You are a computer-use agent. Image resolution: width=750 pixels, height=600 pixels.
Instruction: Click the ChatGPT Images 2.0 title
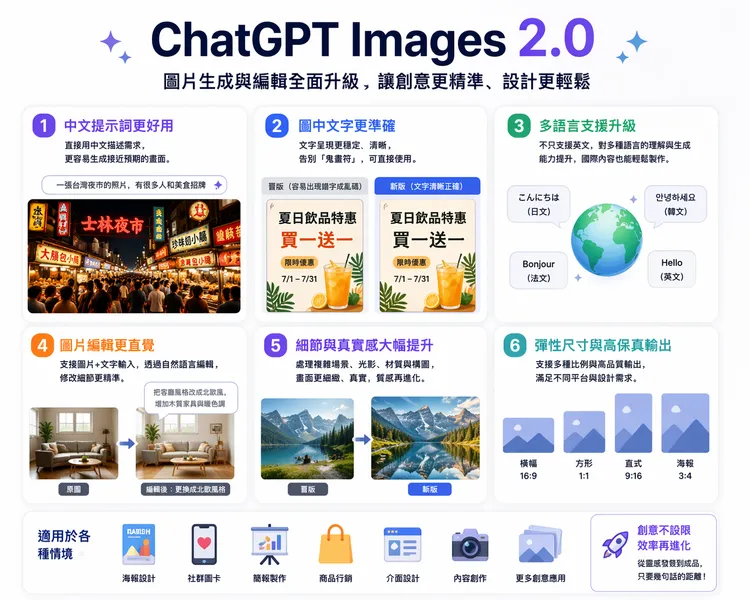coord(373,39)
